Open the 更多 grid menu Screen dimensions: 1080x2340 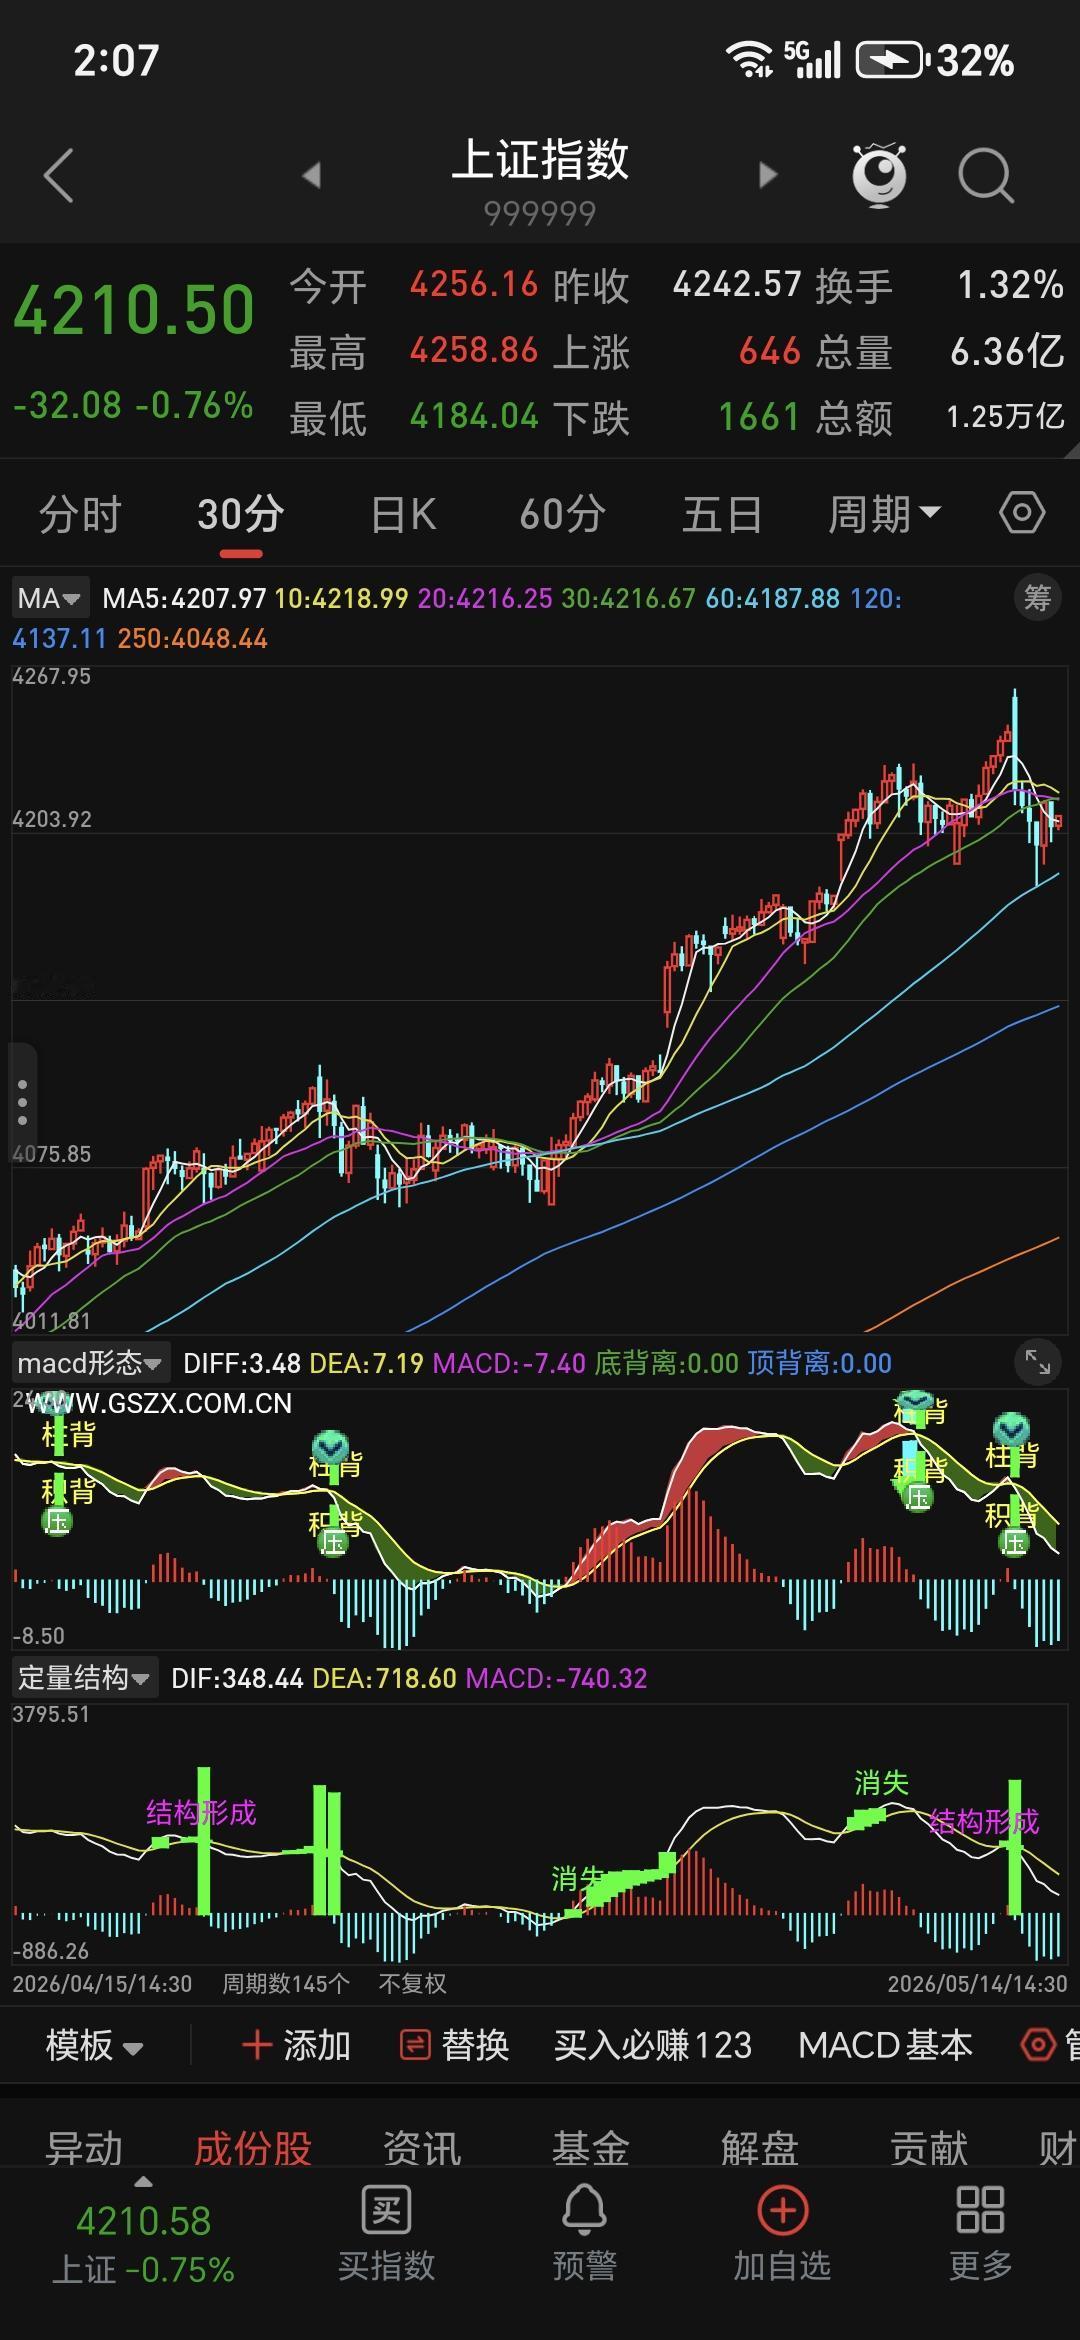(x=980, y=2232)
